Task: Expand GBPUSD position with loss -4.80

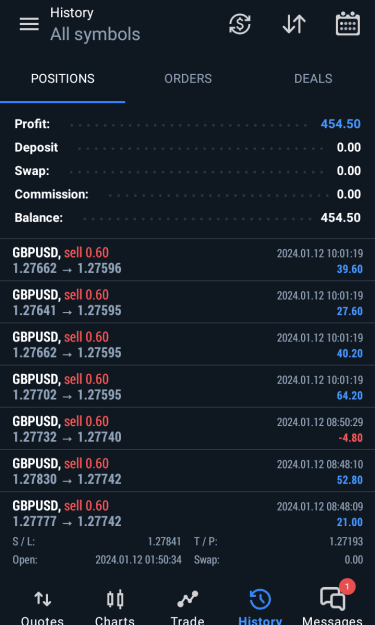Action: [187, 428]
